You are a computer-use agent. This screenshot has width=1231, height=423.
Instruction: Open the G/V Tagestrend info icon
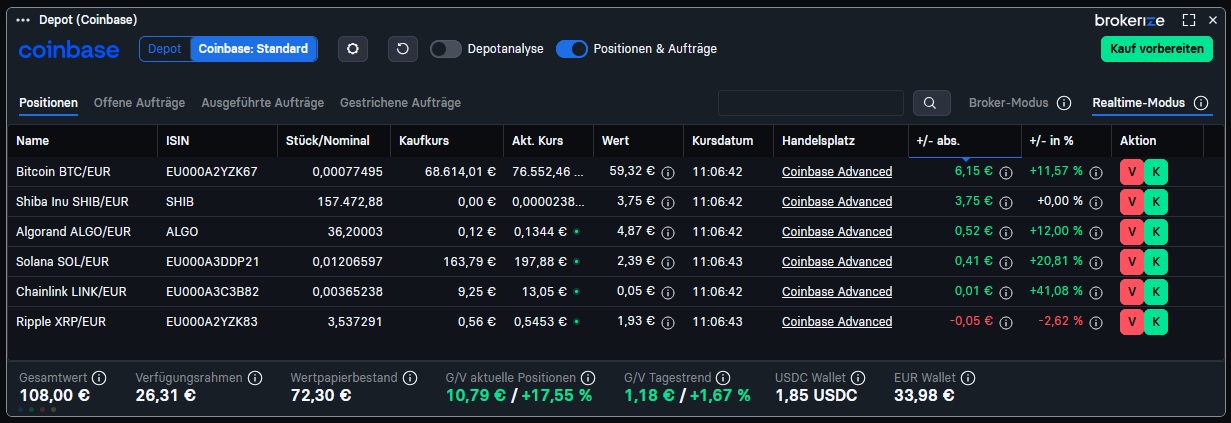(724, 378)
